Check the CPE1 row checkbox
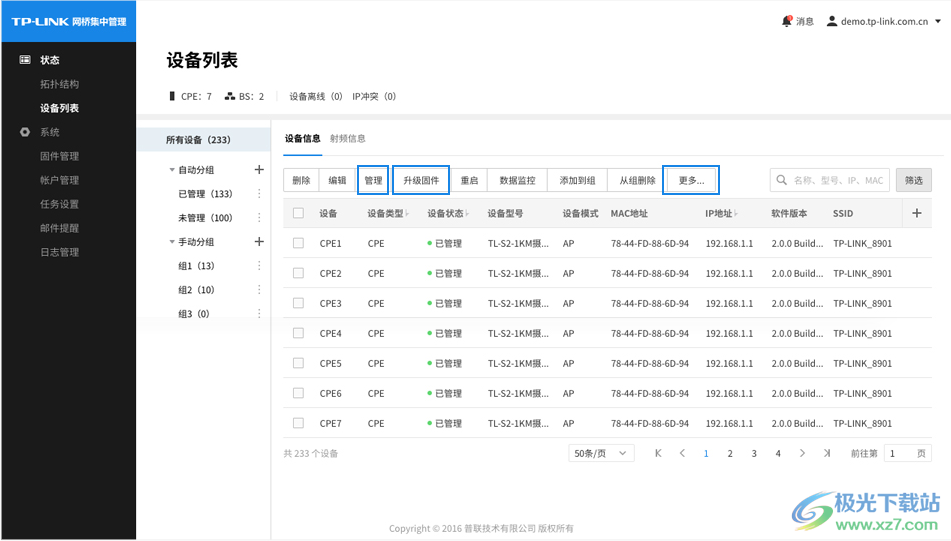 coord(298,243)
